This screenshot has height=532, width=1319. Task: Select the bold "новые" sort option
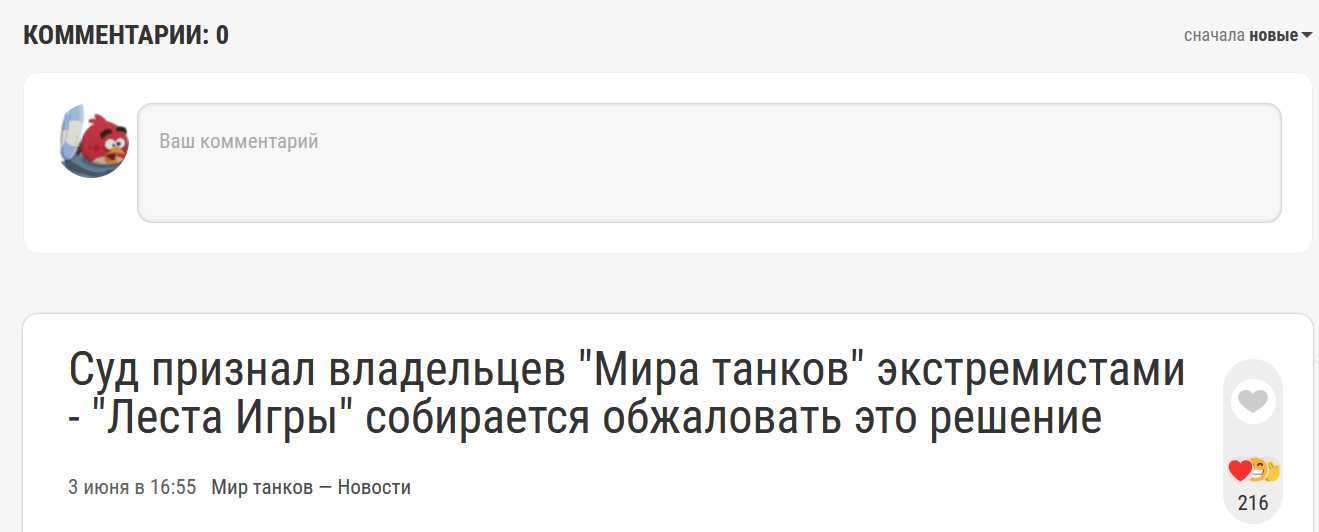pyautogui.click(x=1273, y=35)
